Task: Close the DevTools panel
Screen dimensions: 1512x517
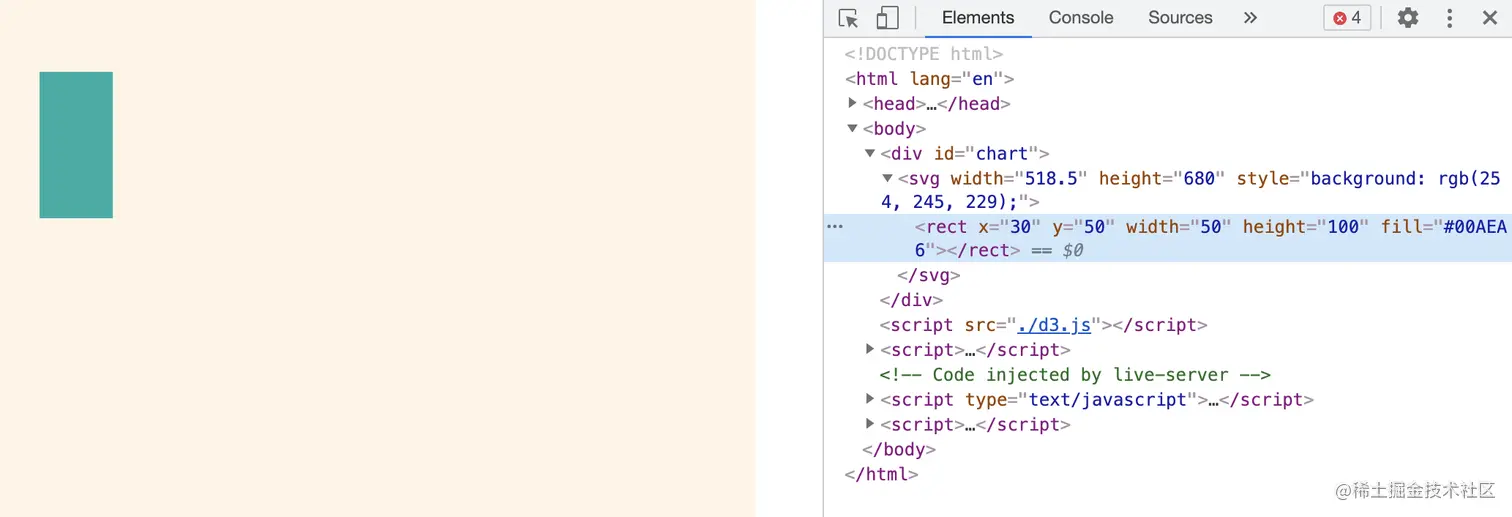Action: [1489, 18]
